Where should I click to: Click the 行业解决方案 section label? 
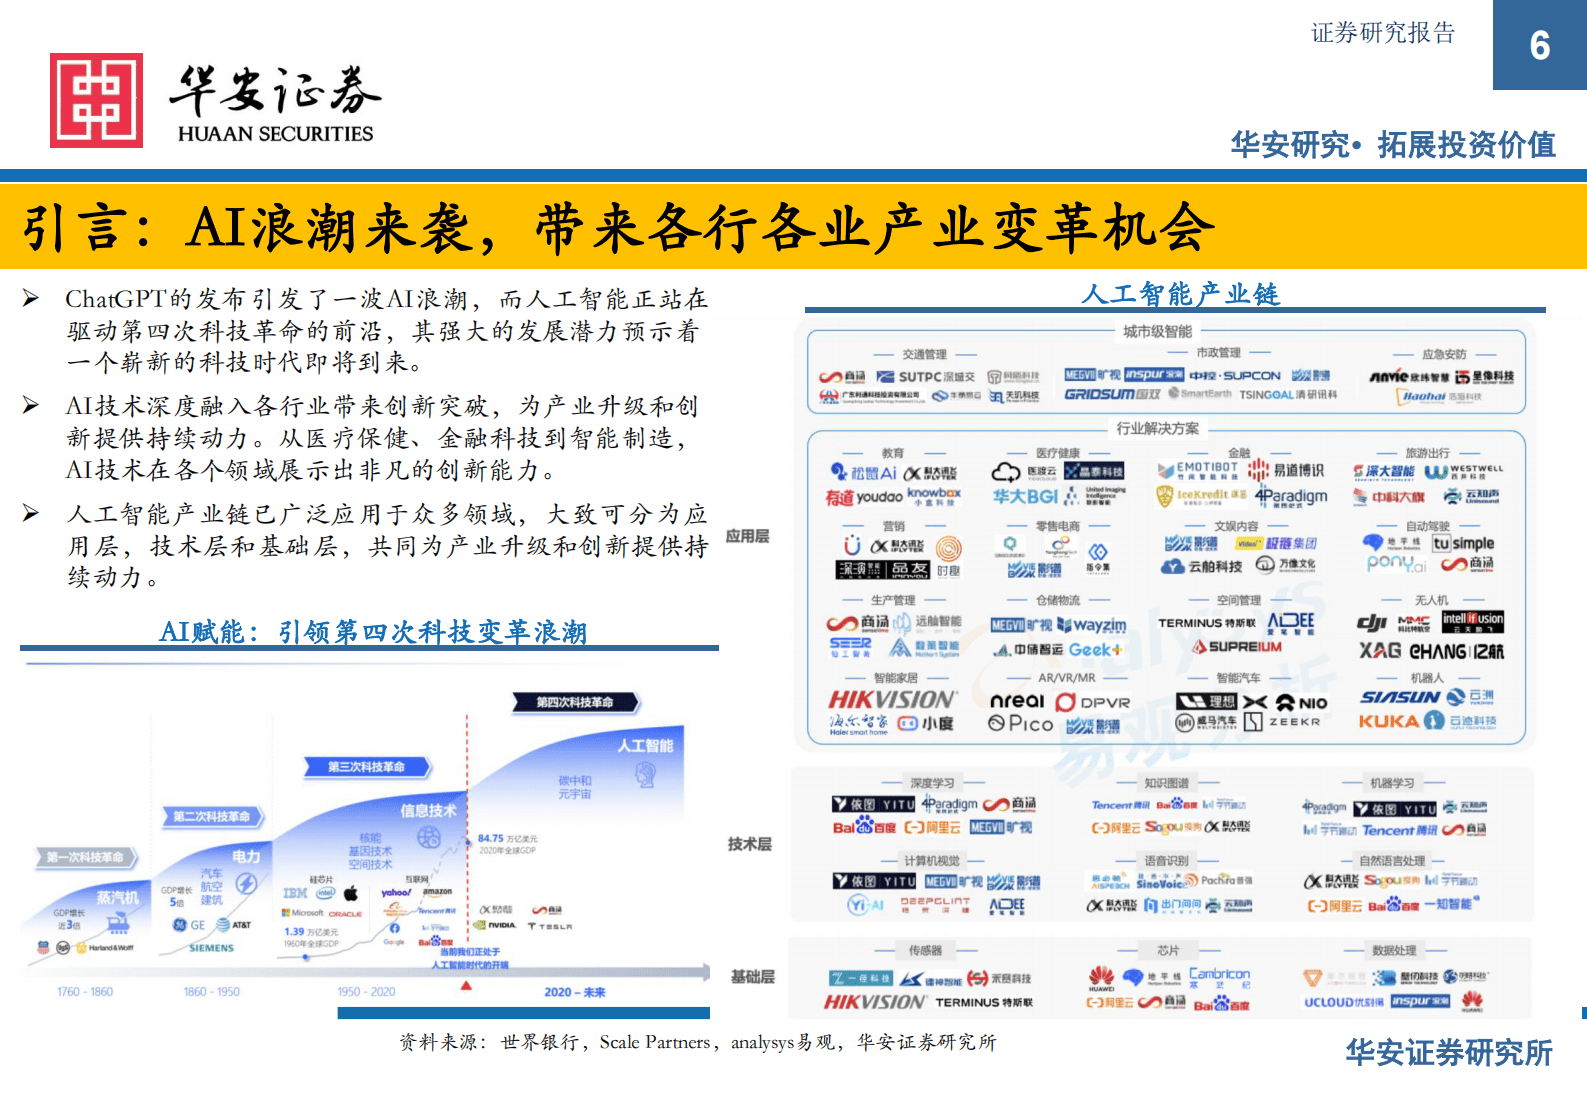[1157, 428]
